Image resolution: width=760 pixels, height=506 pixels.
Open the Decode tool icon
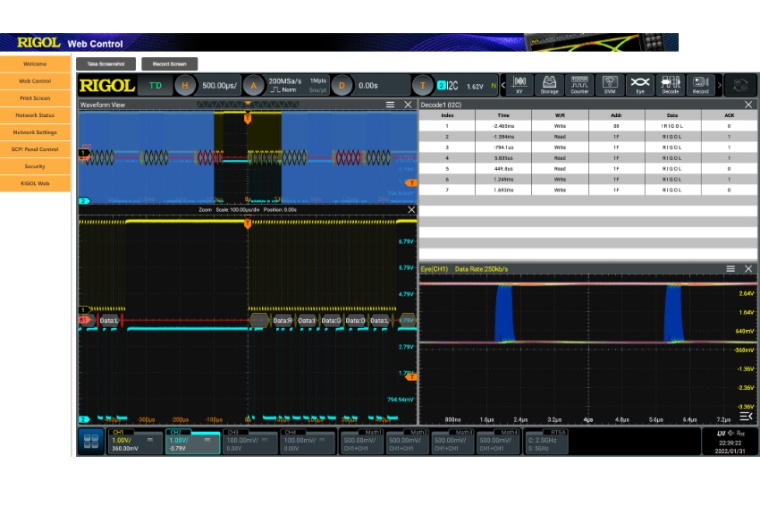tap(670, 85)
